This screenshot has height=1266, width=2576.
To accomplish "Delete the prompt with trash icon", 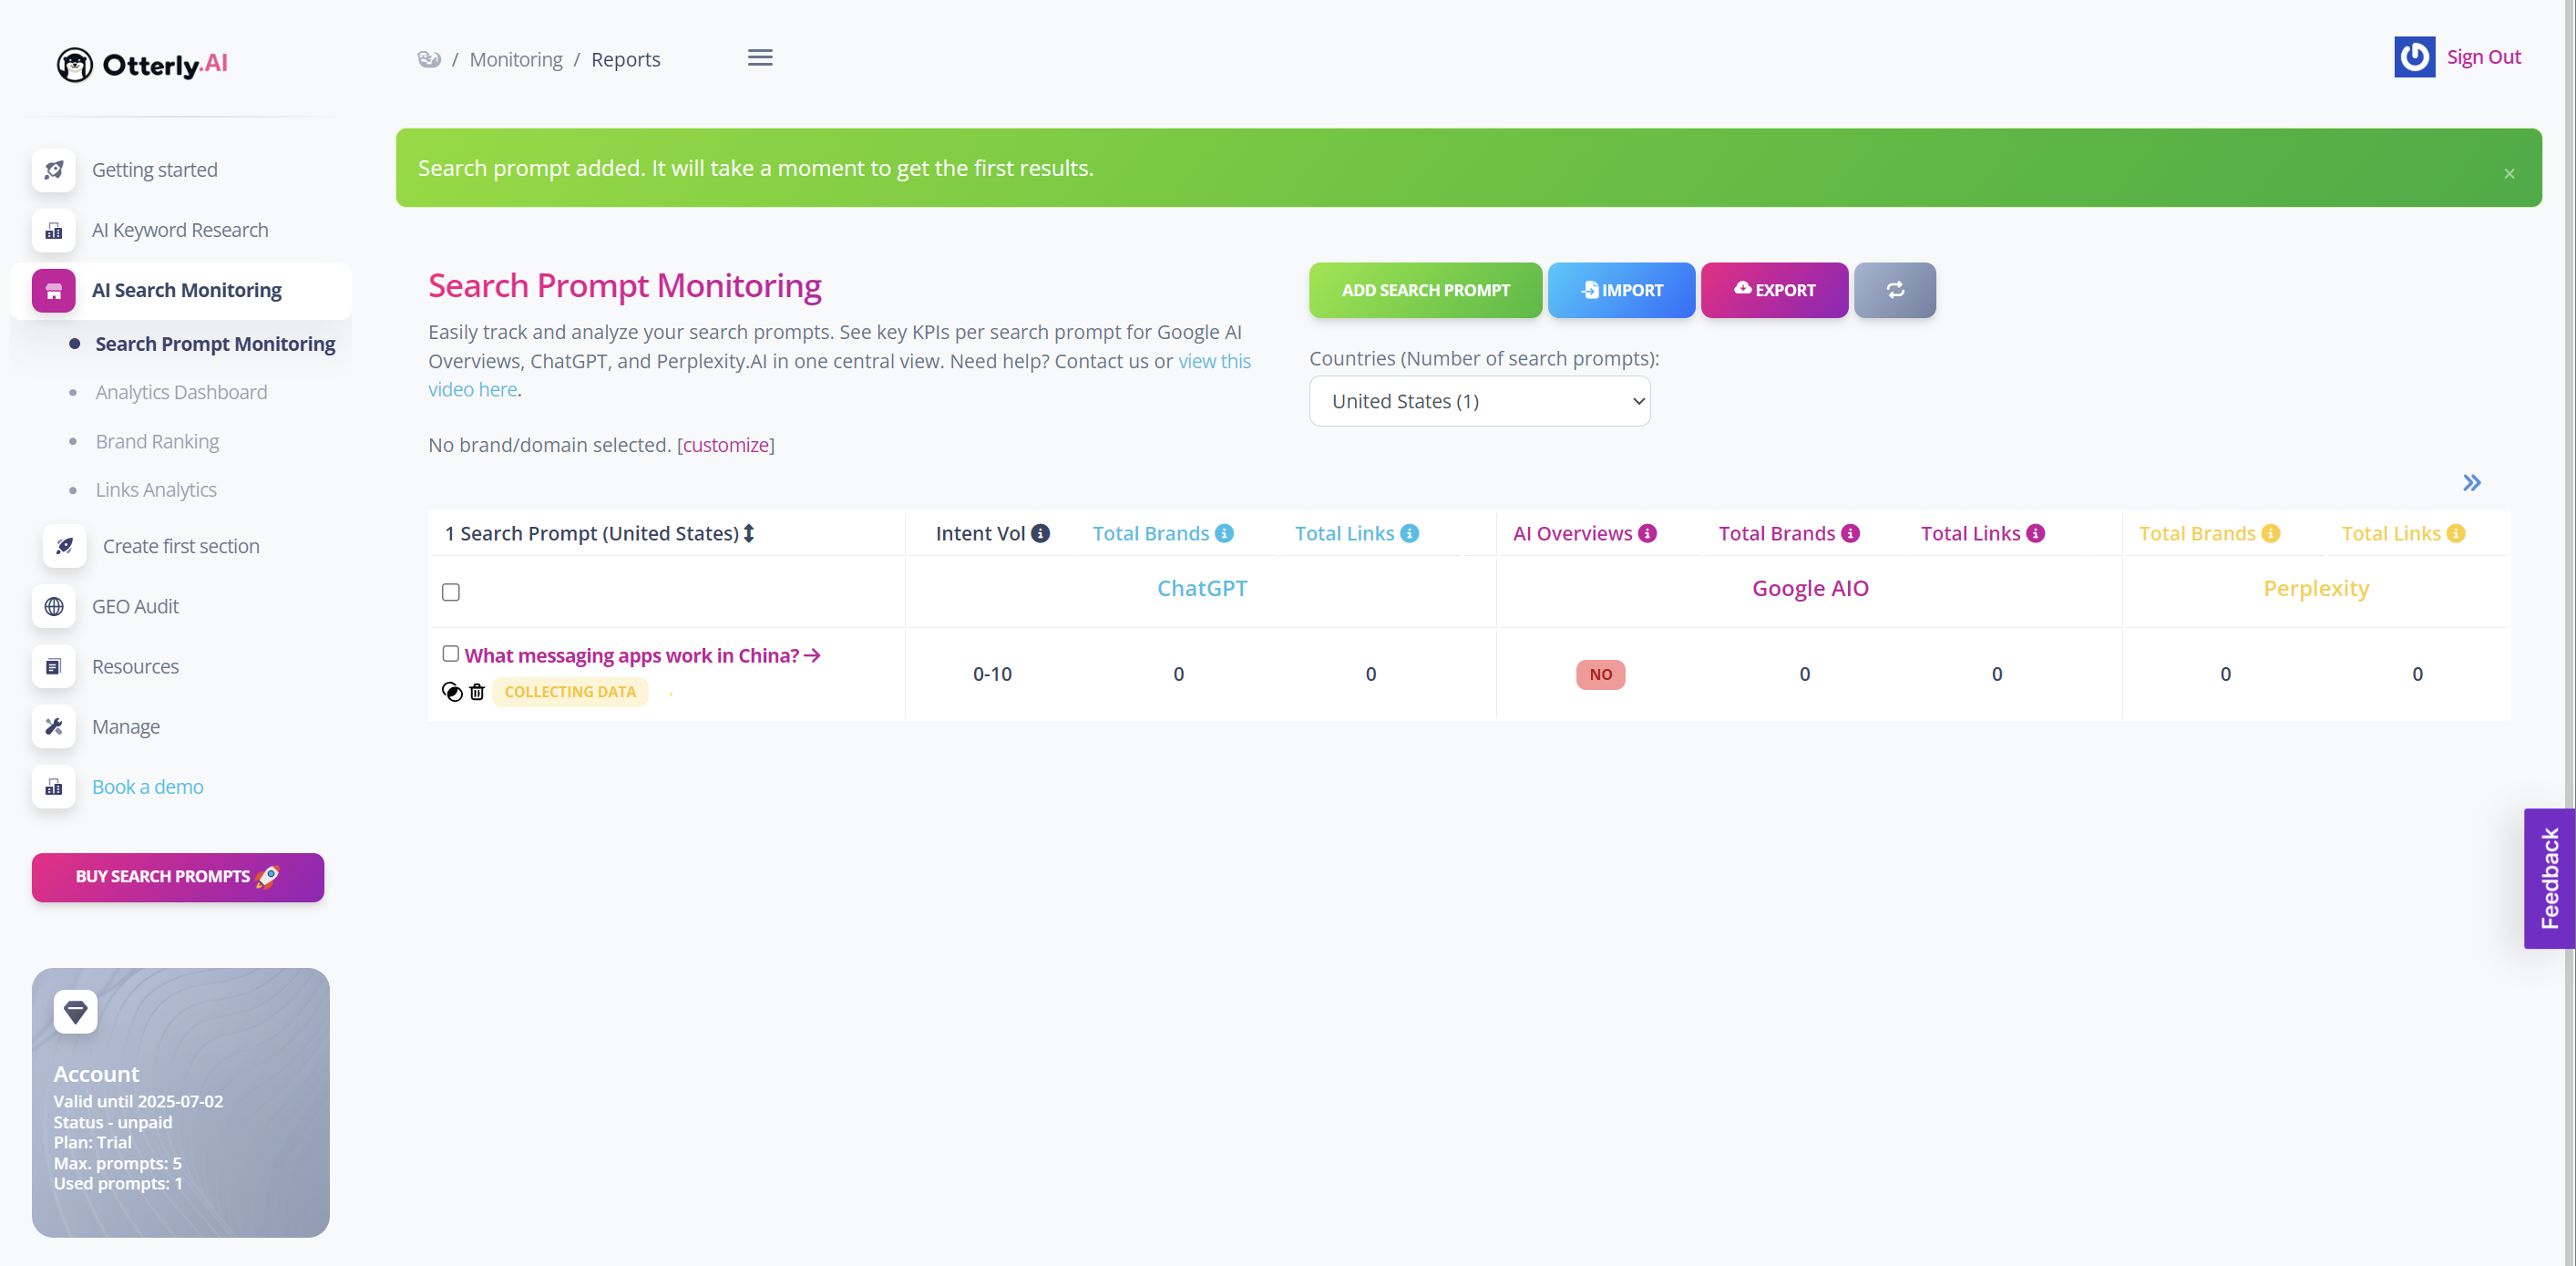I will [x=477, y=692].
